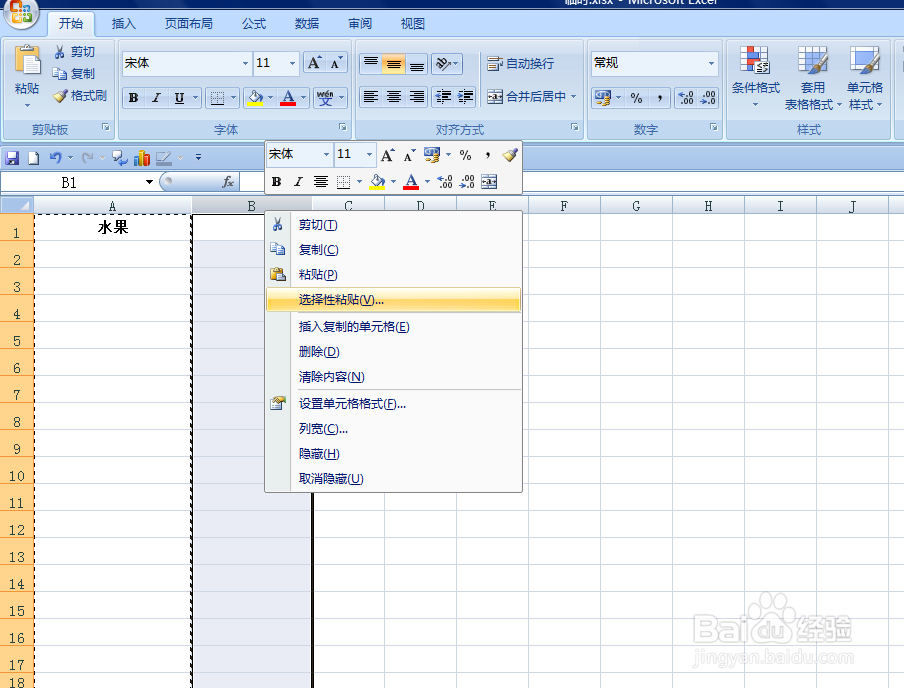Screen dimensions: 904x688
Task: Click ribbon comma style button
Action: tap(660, 98)
